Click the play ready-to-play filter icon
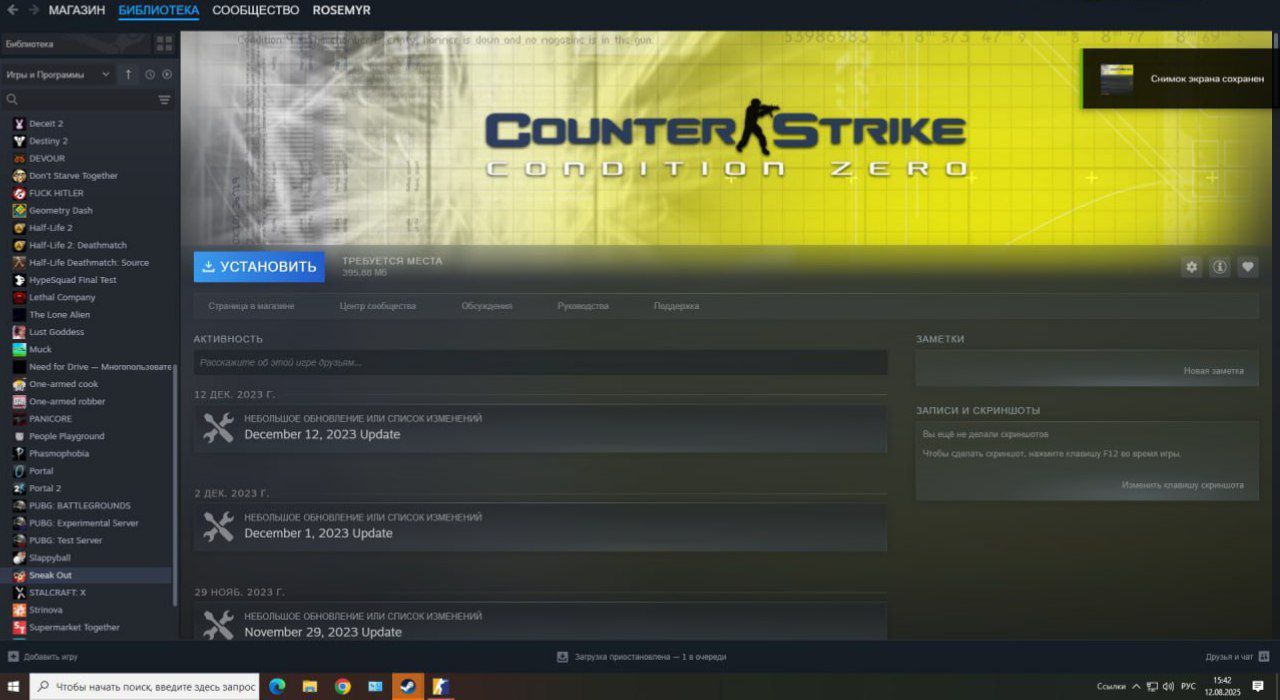The width and height of the screenshot is (1280, 700). (x=167, y=75)
